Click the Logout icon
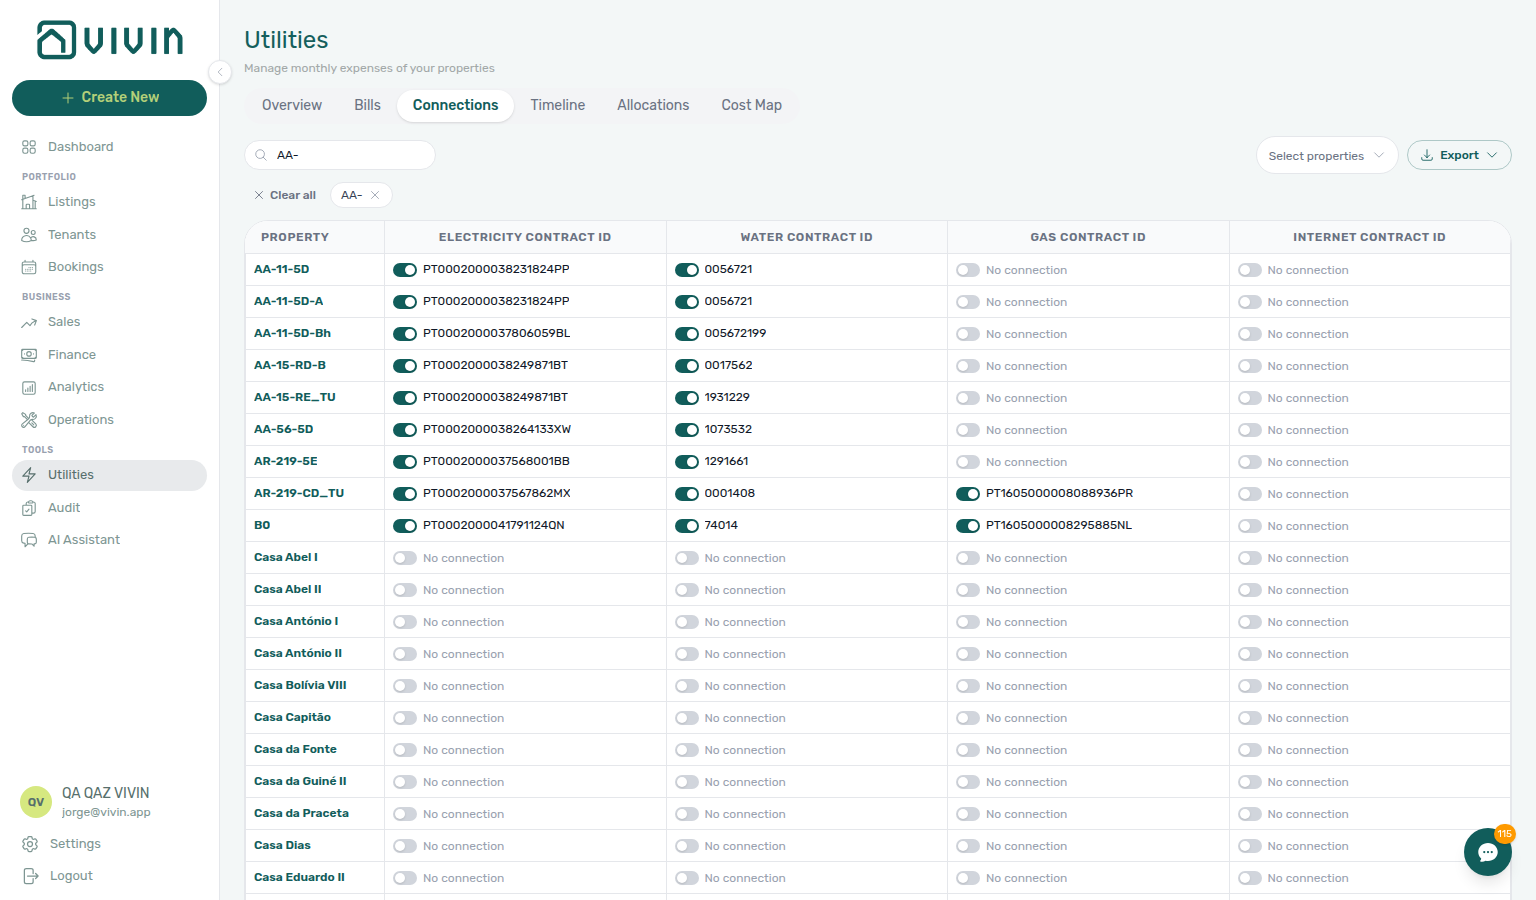The image size is (1536, 900). click(x=30, y=876)
